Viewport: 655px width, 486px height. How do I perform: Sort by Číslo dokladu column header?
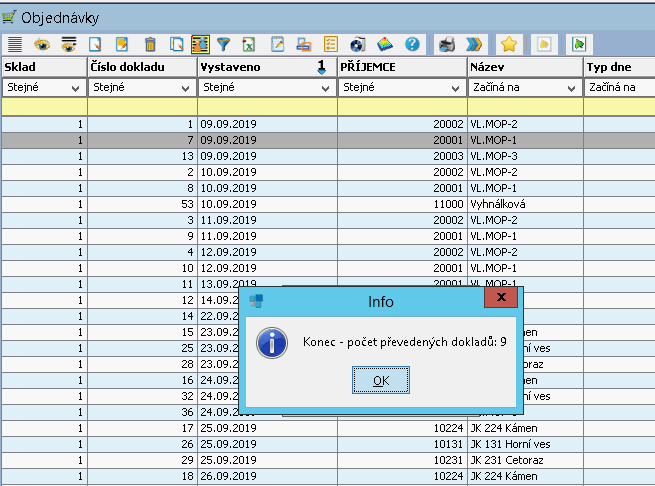[x=141, y=66]
